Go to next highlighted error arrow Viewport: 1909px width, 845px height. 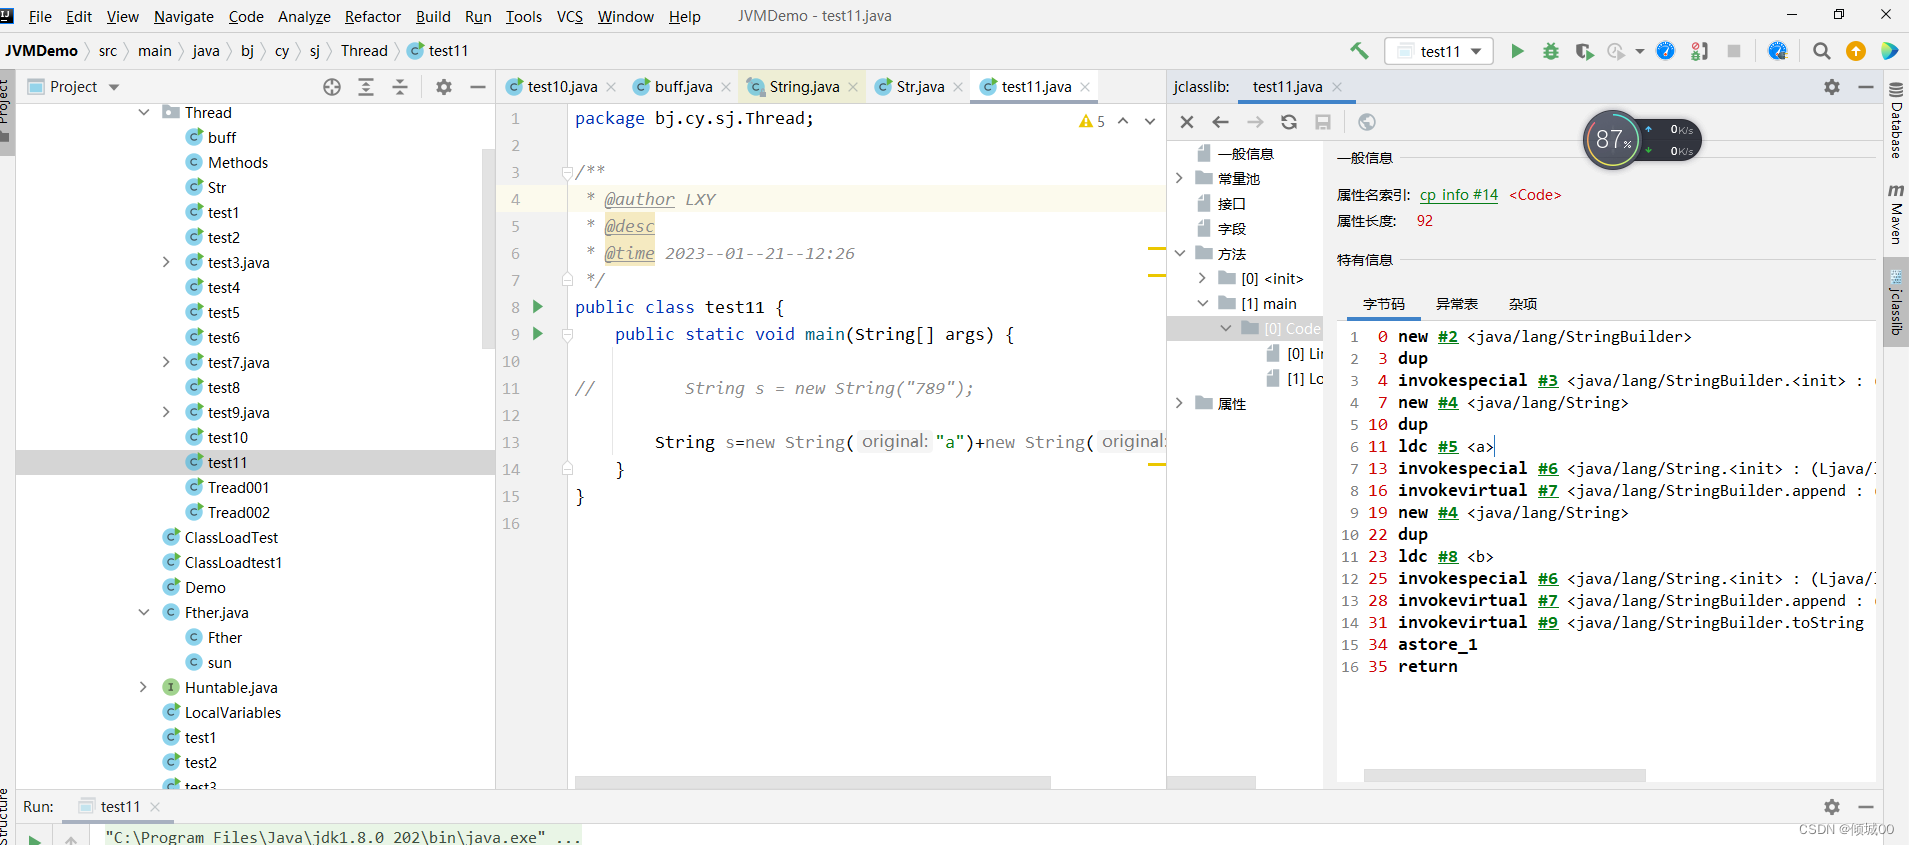[x=1150, y=121]
